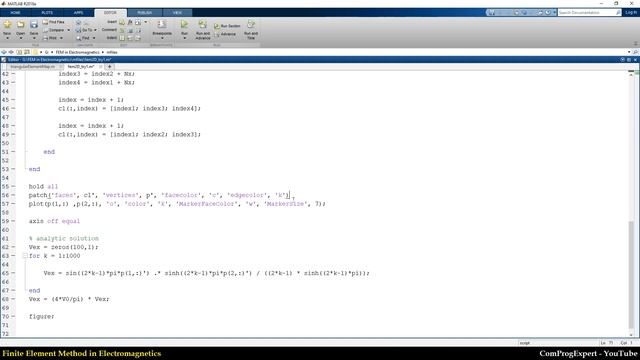Click the back arrow in address bar
This screenshot has width=640, height=360.
pyautogui.click(x=4, y=52)
